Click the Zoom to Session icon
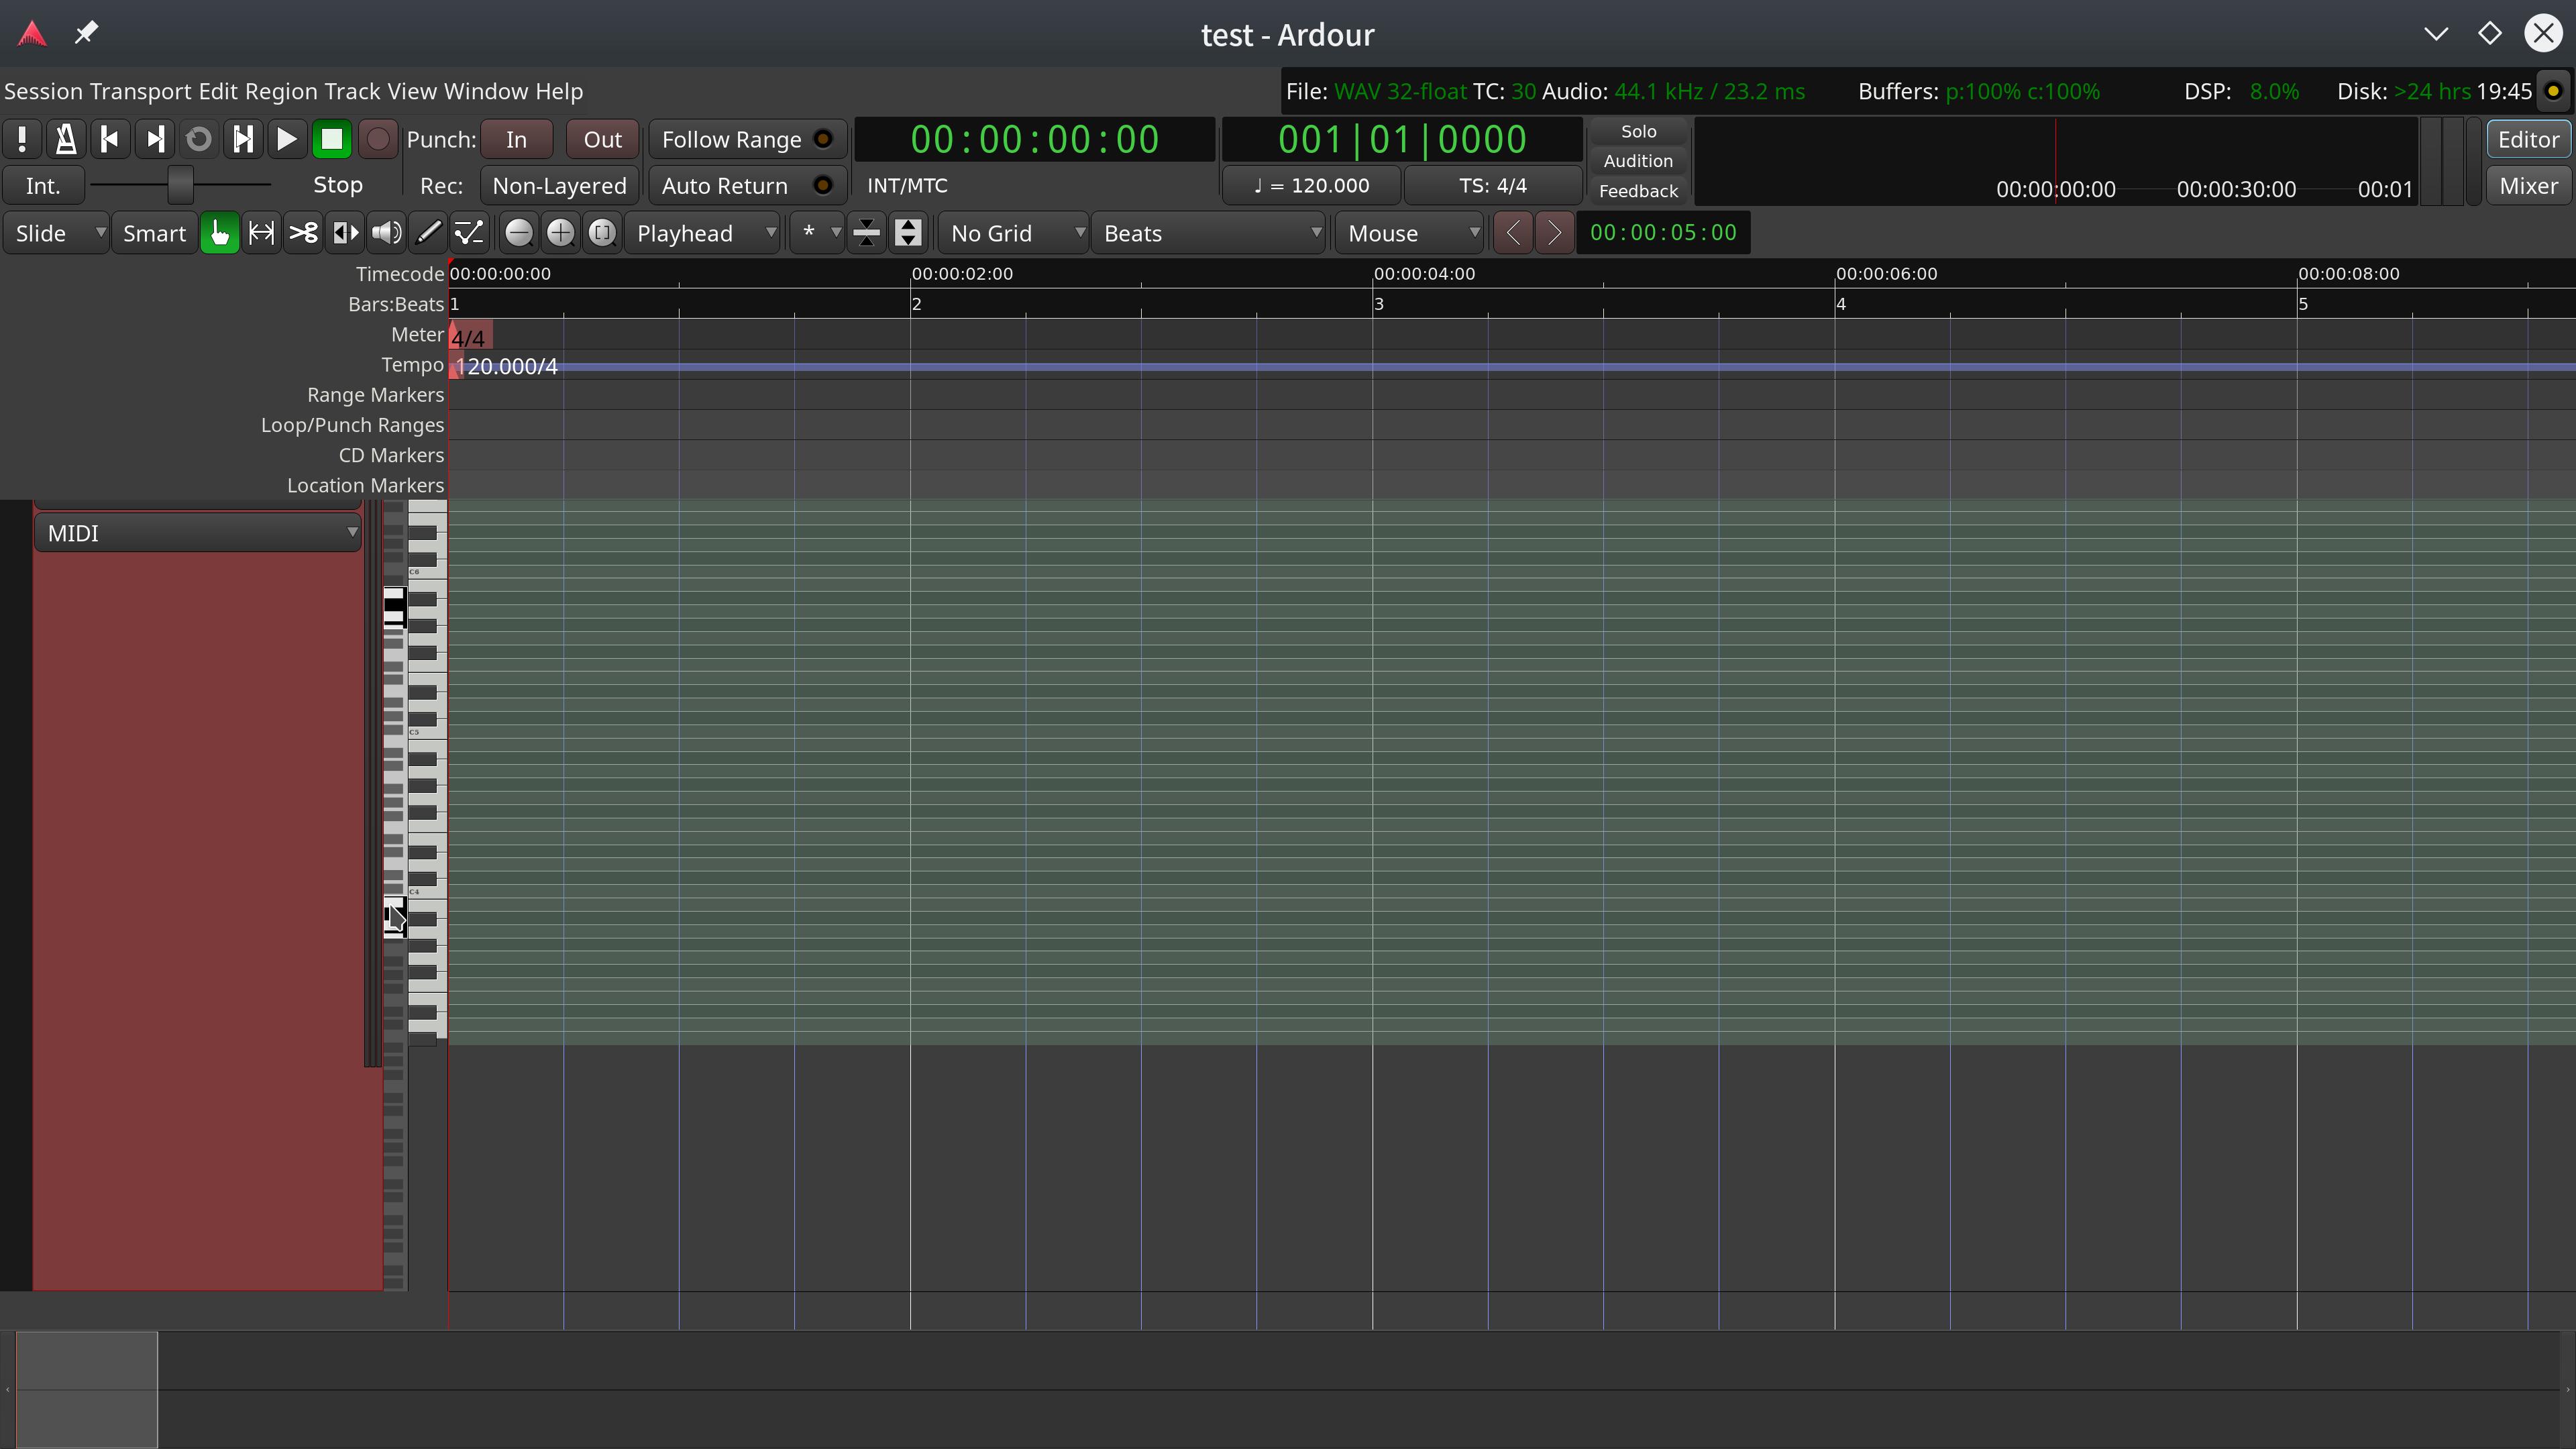 point(602,233)
